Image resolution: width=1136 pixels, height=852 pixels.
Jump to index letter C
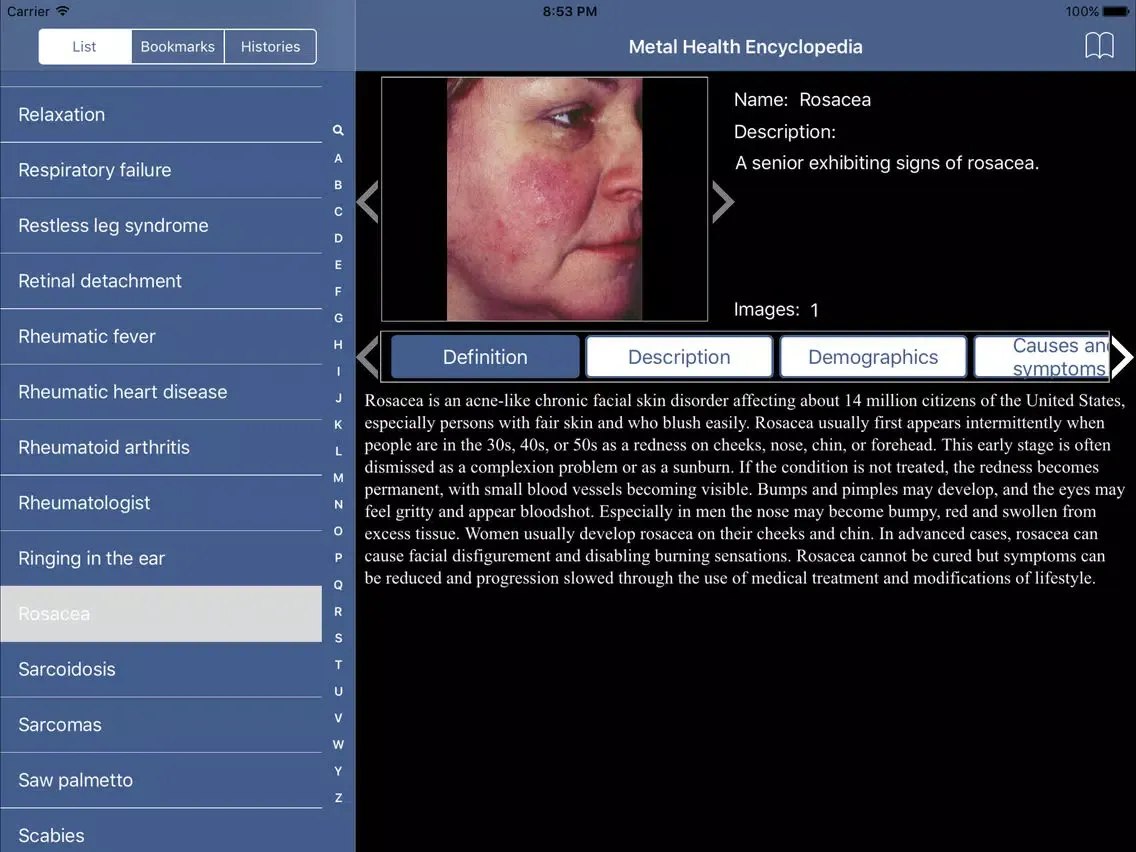tap(338, 212)
